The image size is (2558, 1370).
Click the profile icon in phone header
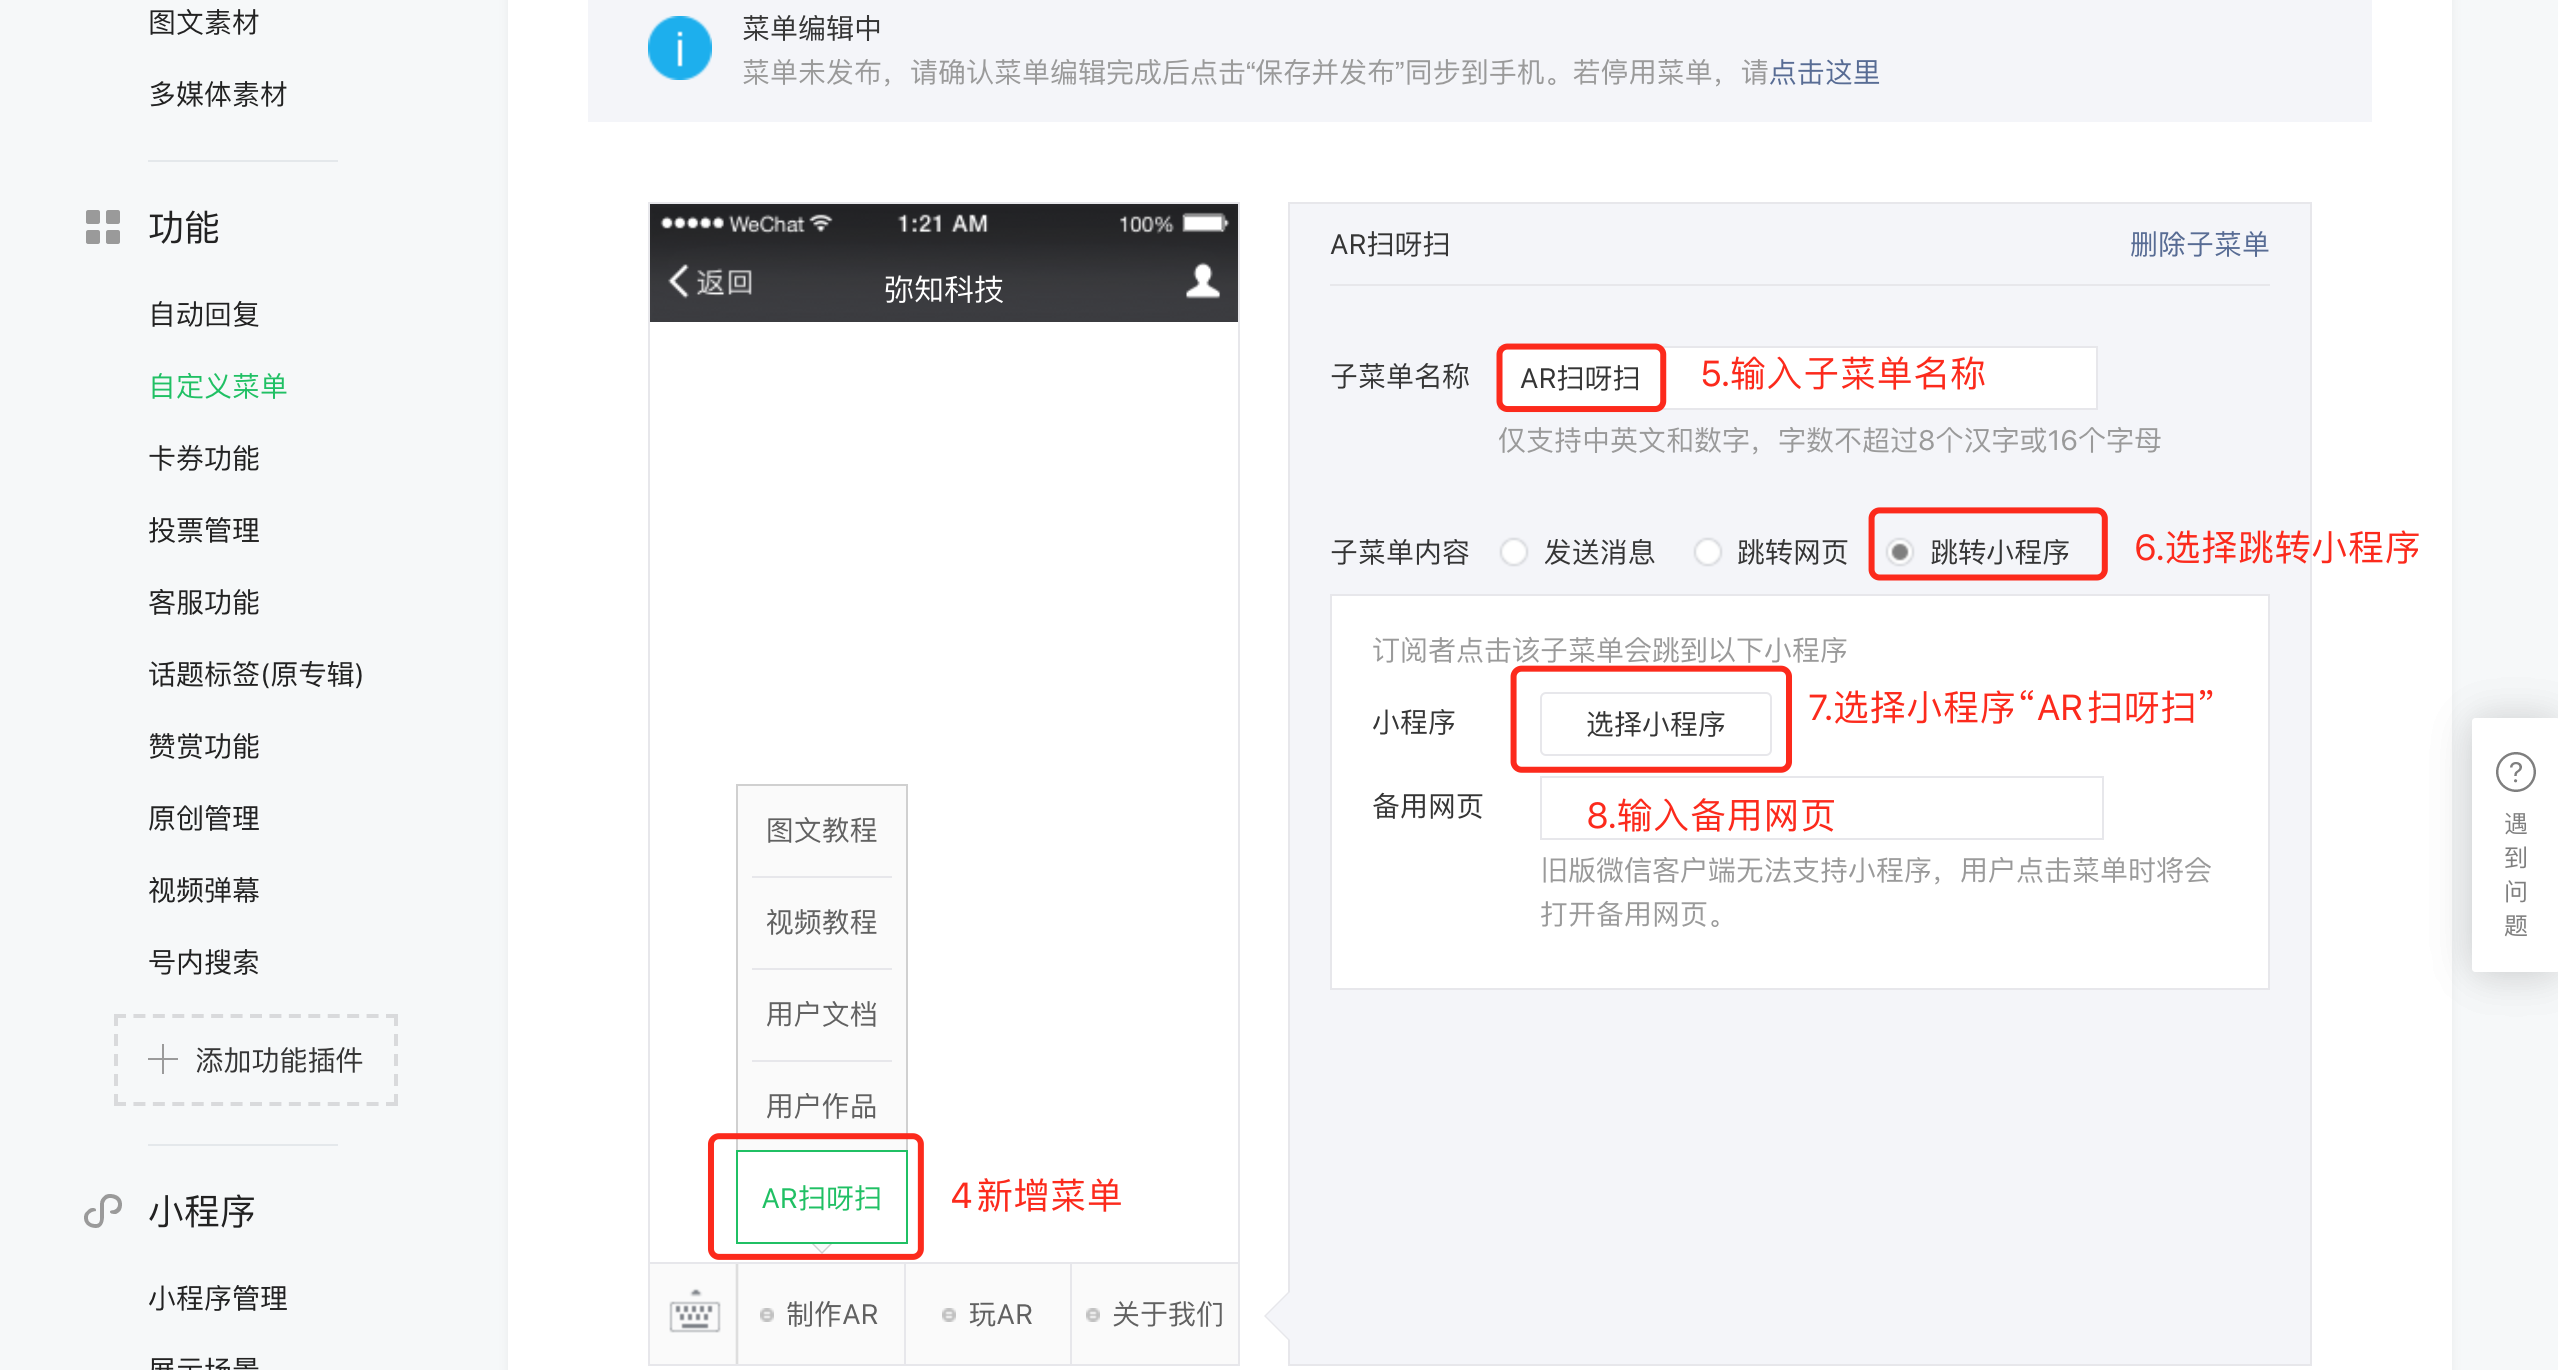click(1202, 282)
